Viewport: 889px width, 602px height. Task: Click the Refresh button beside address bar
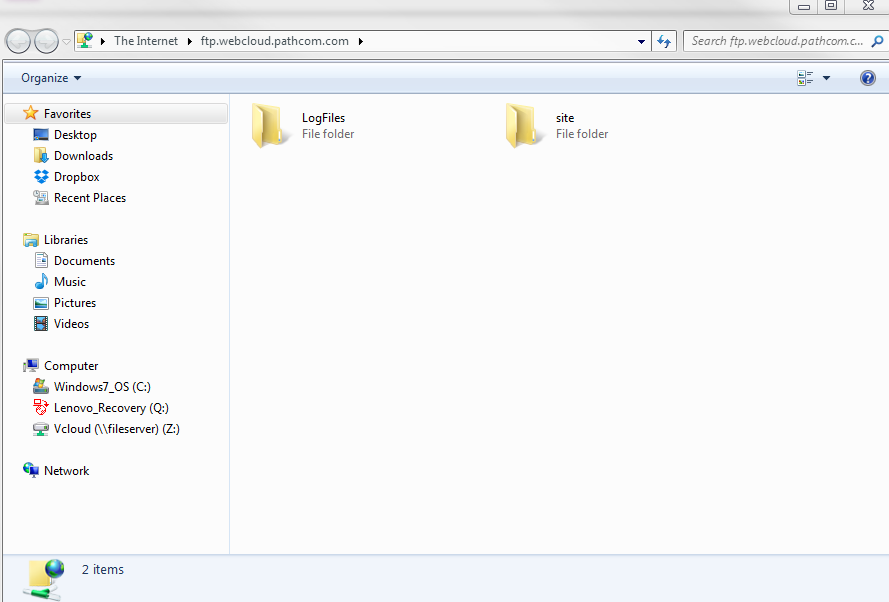pos(662,41)
